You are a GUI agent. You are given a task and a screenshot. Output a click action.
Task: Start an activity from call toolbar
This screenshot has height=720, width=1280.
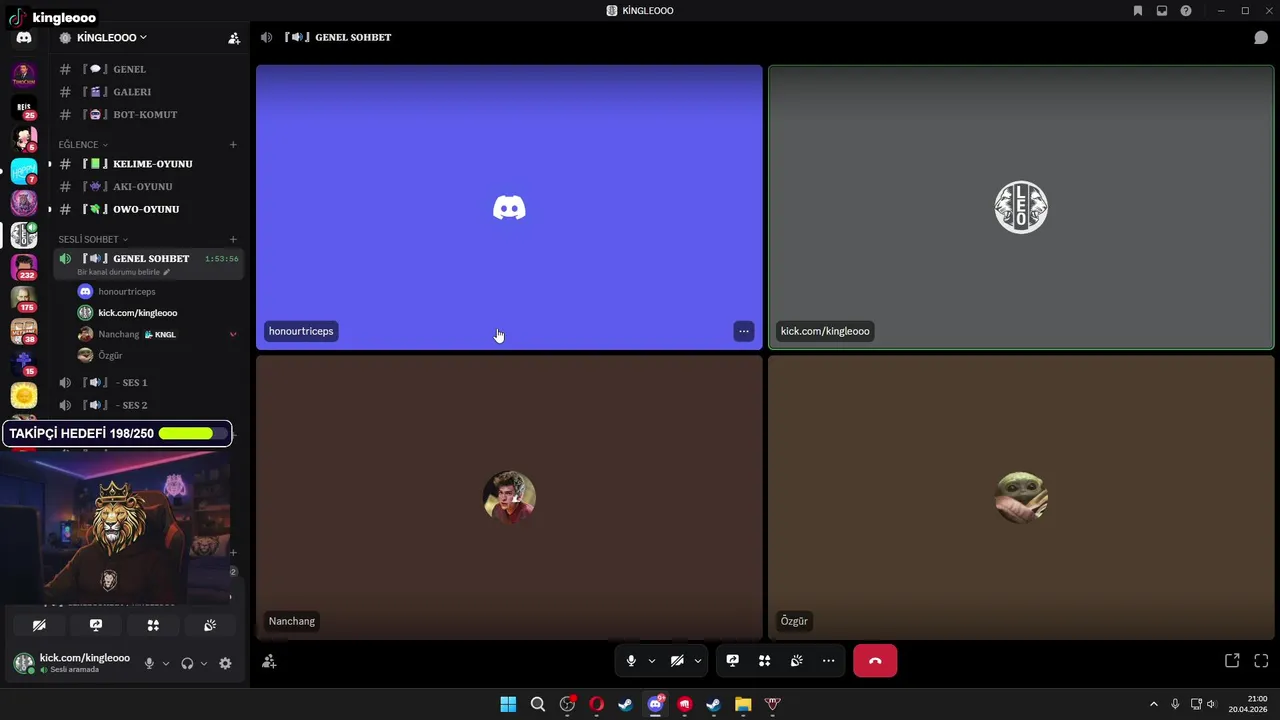click(764, 661)
